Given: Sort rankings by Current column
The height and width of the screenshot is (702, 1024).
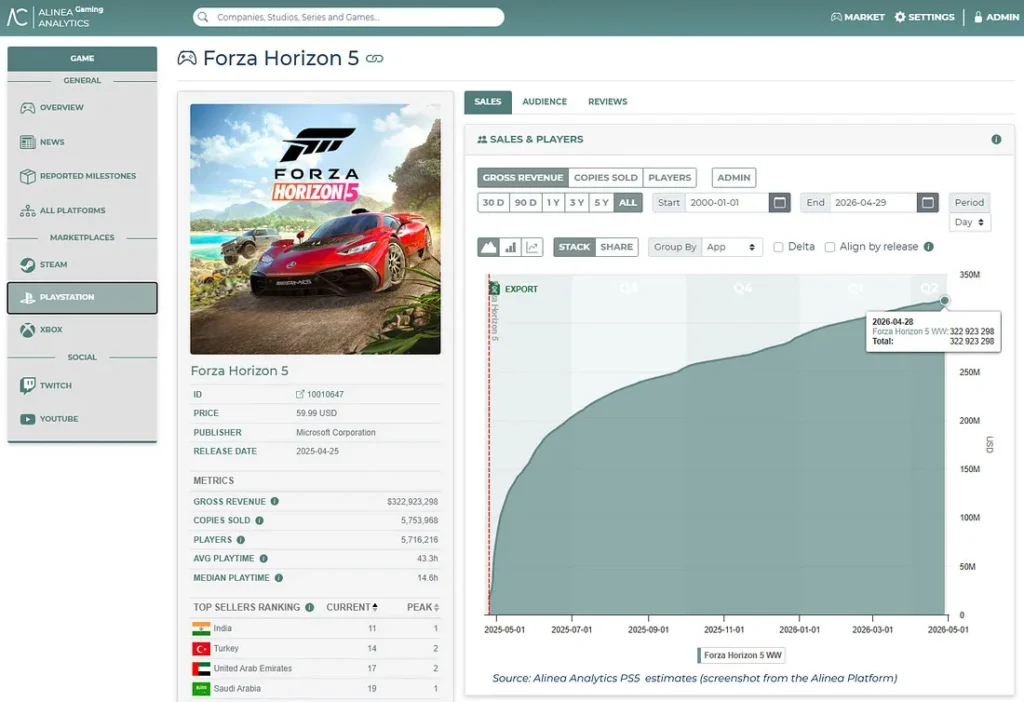Looking at the screenshot, I should point(352,607).
